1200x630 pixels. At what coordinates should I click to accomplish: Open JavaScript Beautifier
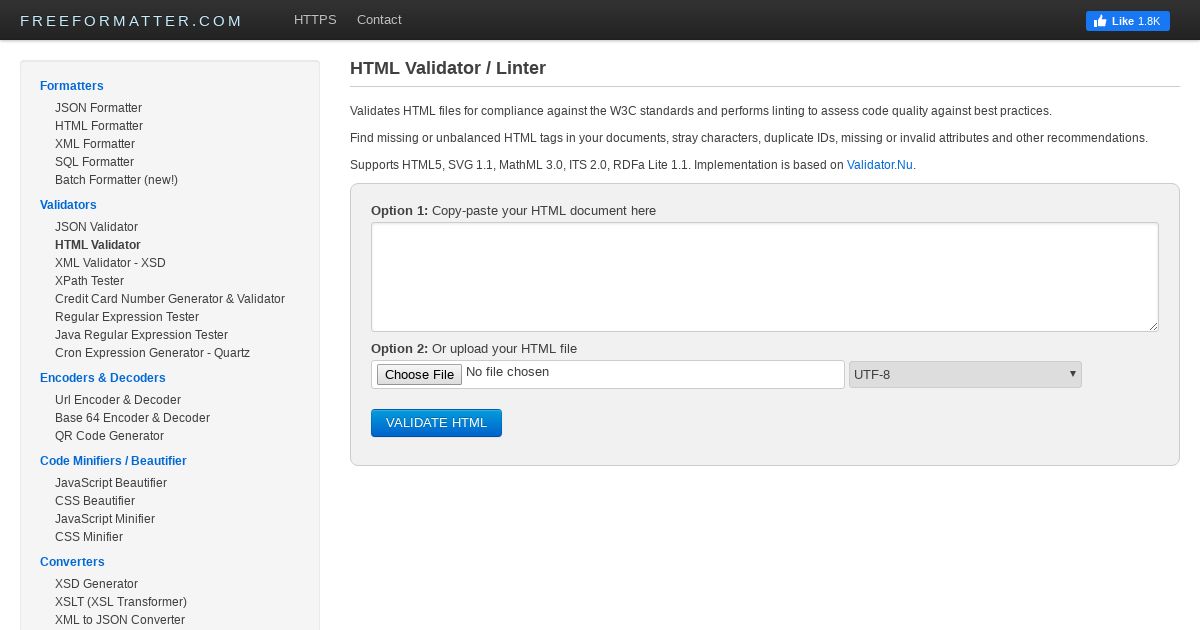tap(111, 483)
